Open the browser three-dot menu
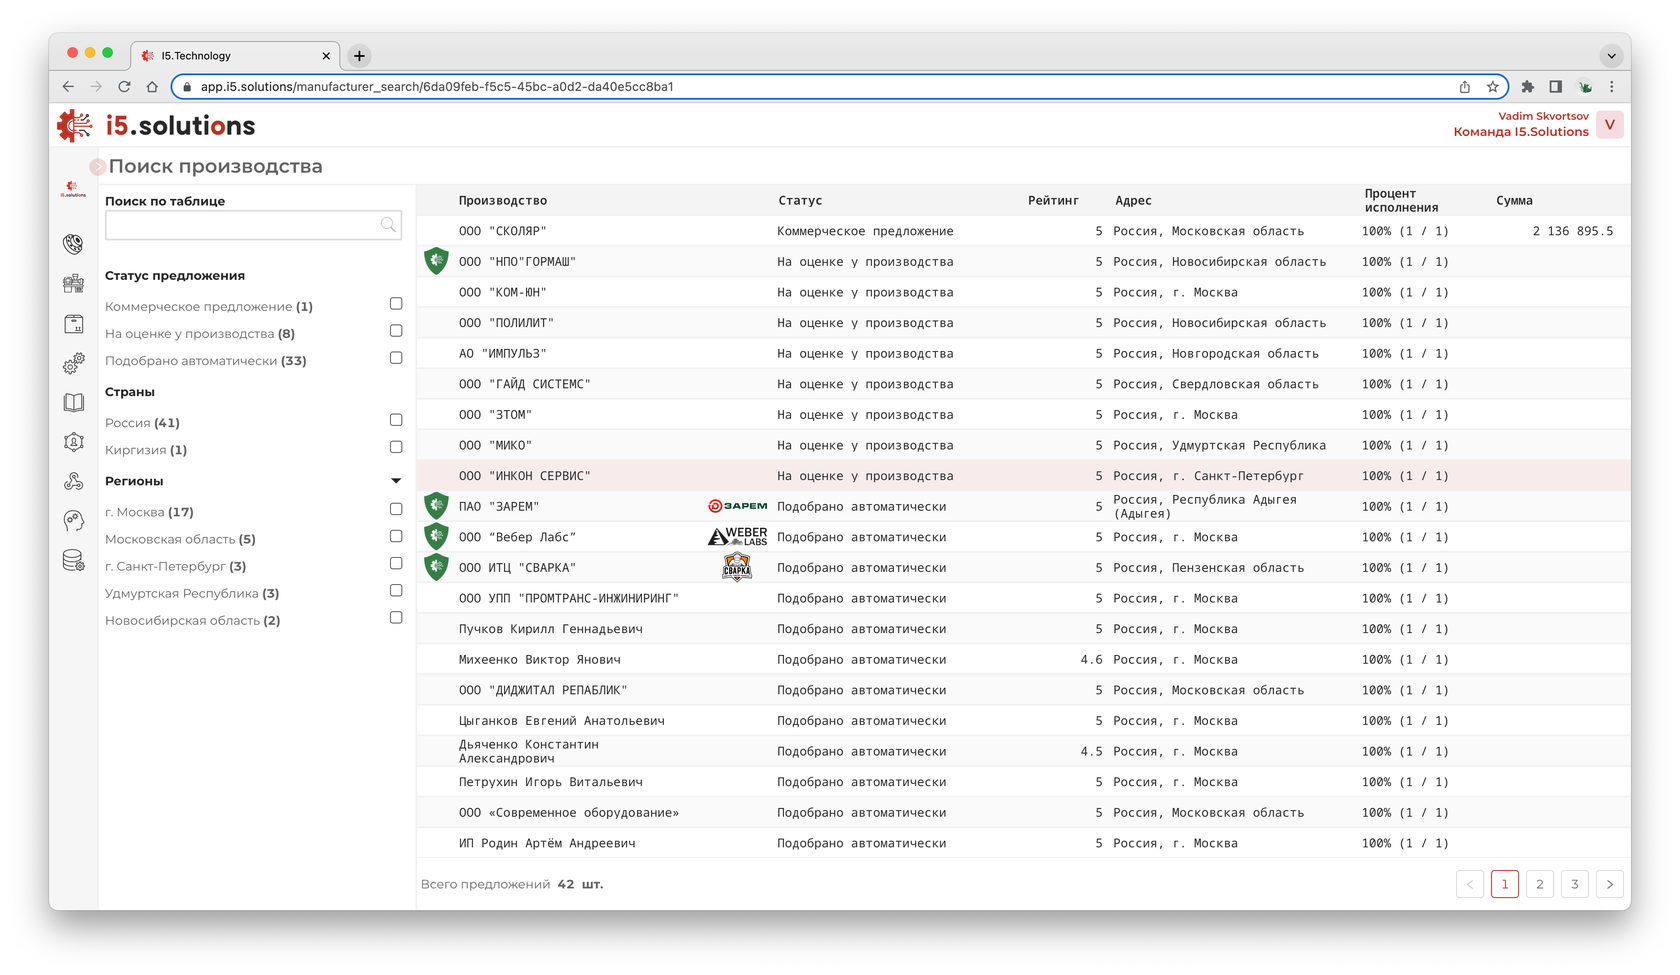1680x975 pixels. 1612,87
